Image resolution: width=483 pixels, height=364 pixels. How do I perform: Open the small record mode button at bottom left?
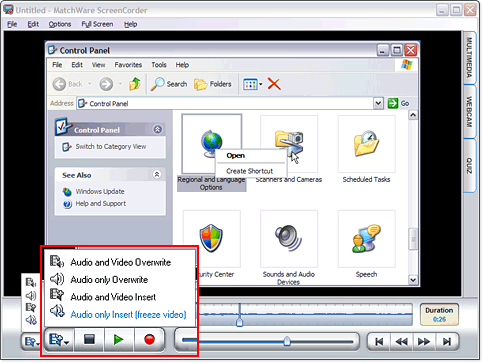click(x=31, y=342)
